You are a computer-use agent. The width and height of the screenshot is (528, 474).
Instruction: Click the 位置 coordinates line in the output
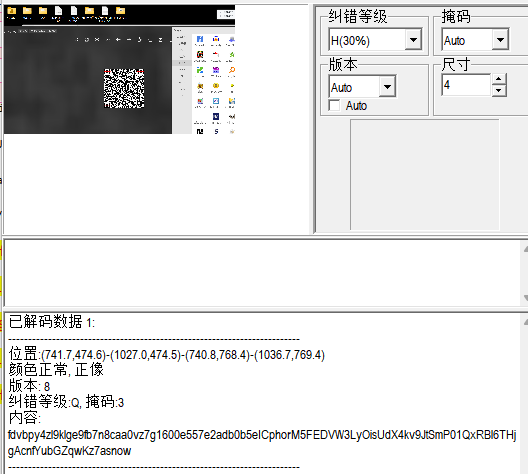(x=167, y=354)
